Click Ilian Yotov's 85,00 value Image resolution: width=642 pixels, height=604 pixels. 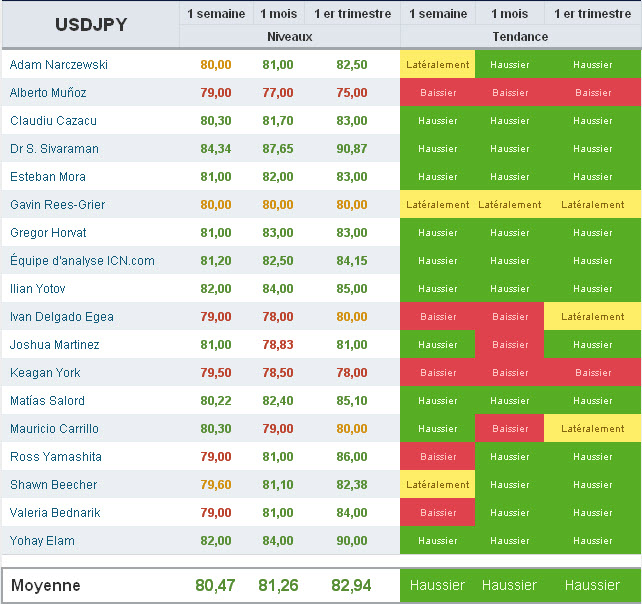coord(352,289)
